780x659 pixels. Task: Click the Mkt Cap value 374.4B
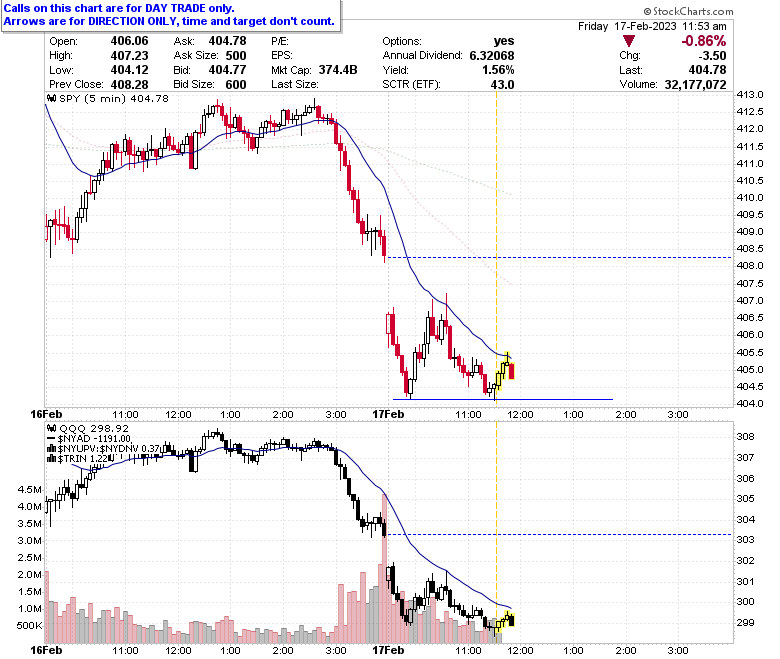(x=338, y=70)
